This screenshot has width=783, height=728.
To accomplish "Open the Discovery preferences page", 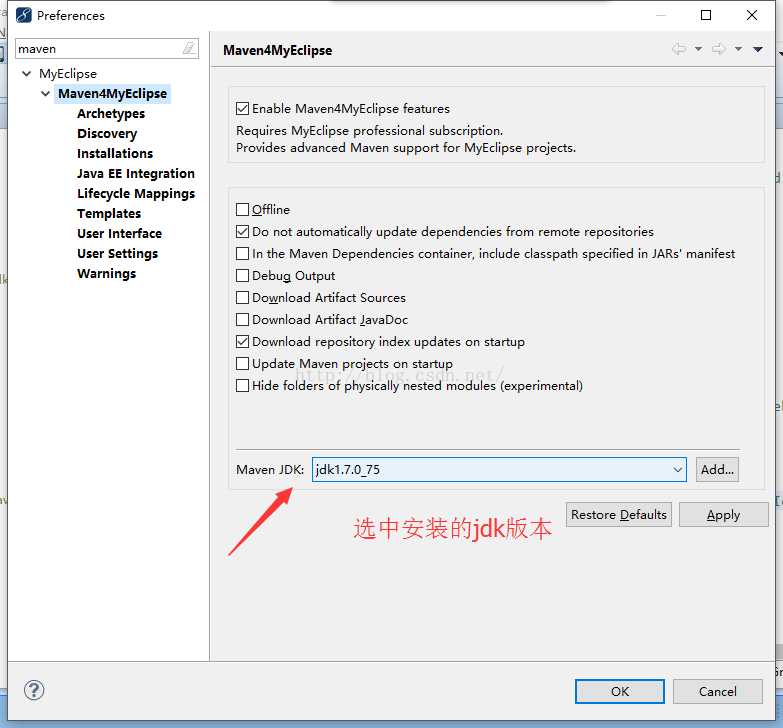I will point(107,134).
